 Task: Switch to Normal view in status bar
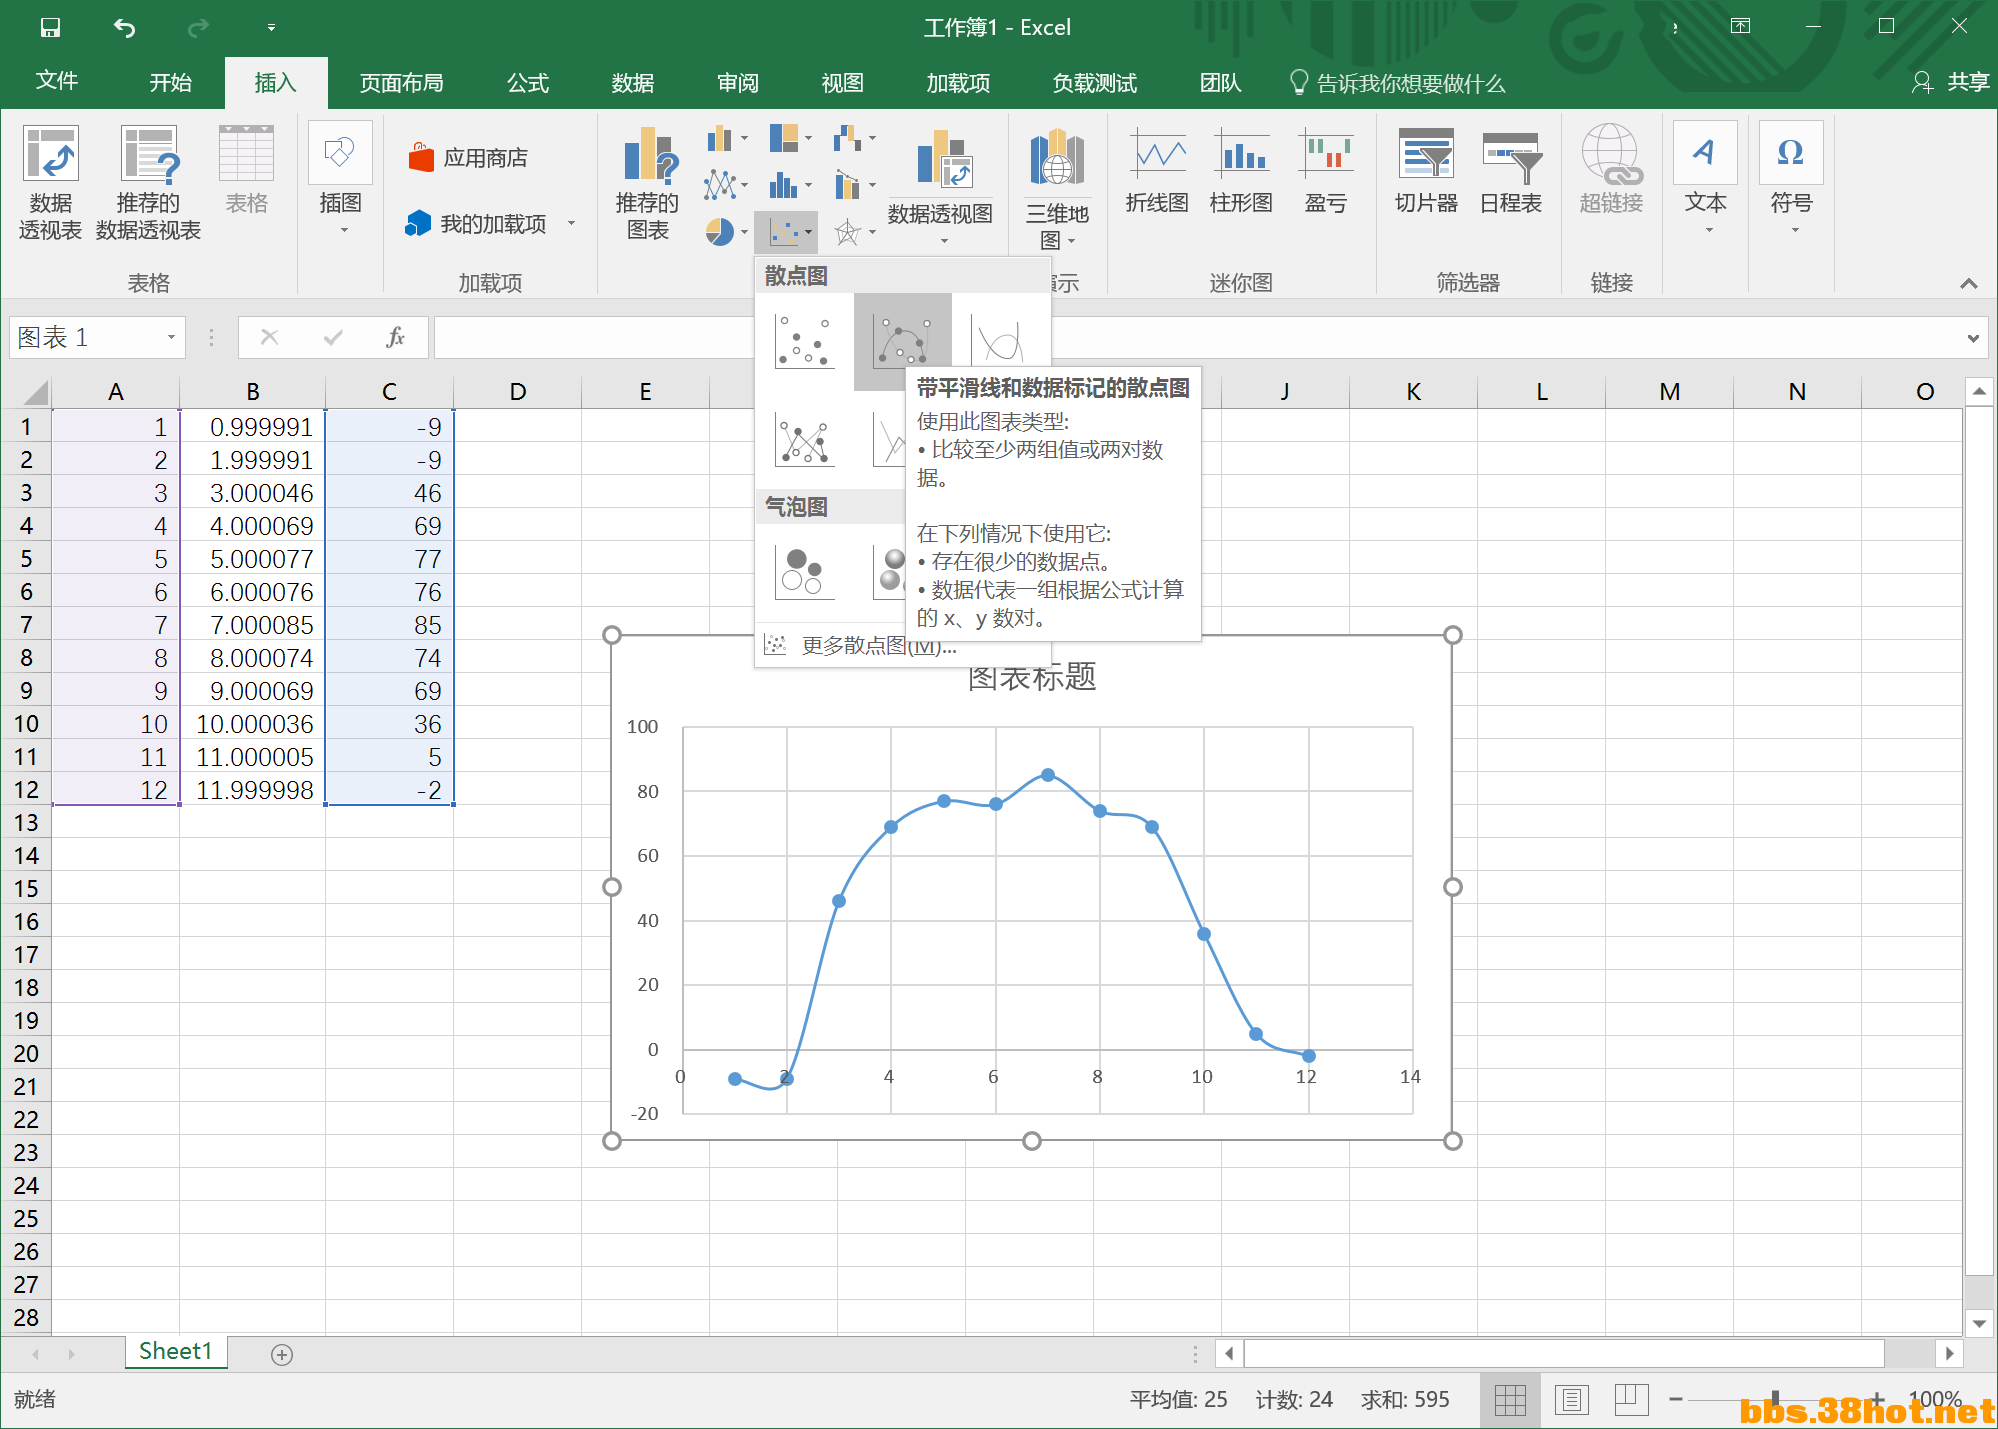pos(1510,1399)
